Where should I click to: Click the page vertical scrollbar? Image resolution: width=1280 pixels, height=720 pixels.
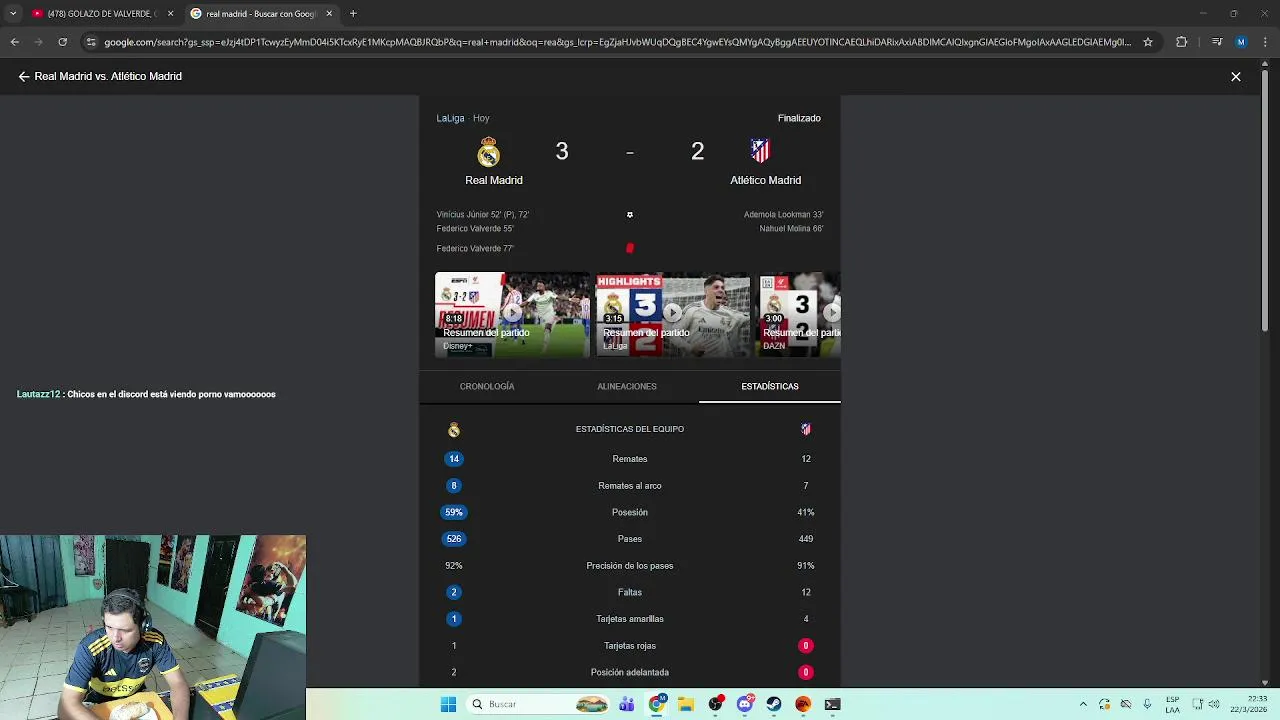point(1265,372)
